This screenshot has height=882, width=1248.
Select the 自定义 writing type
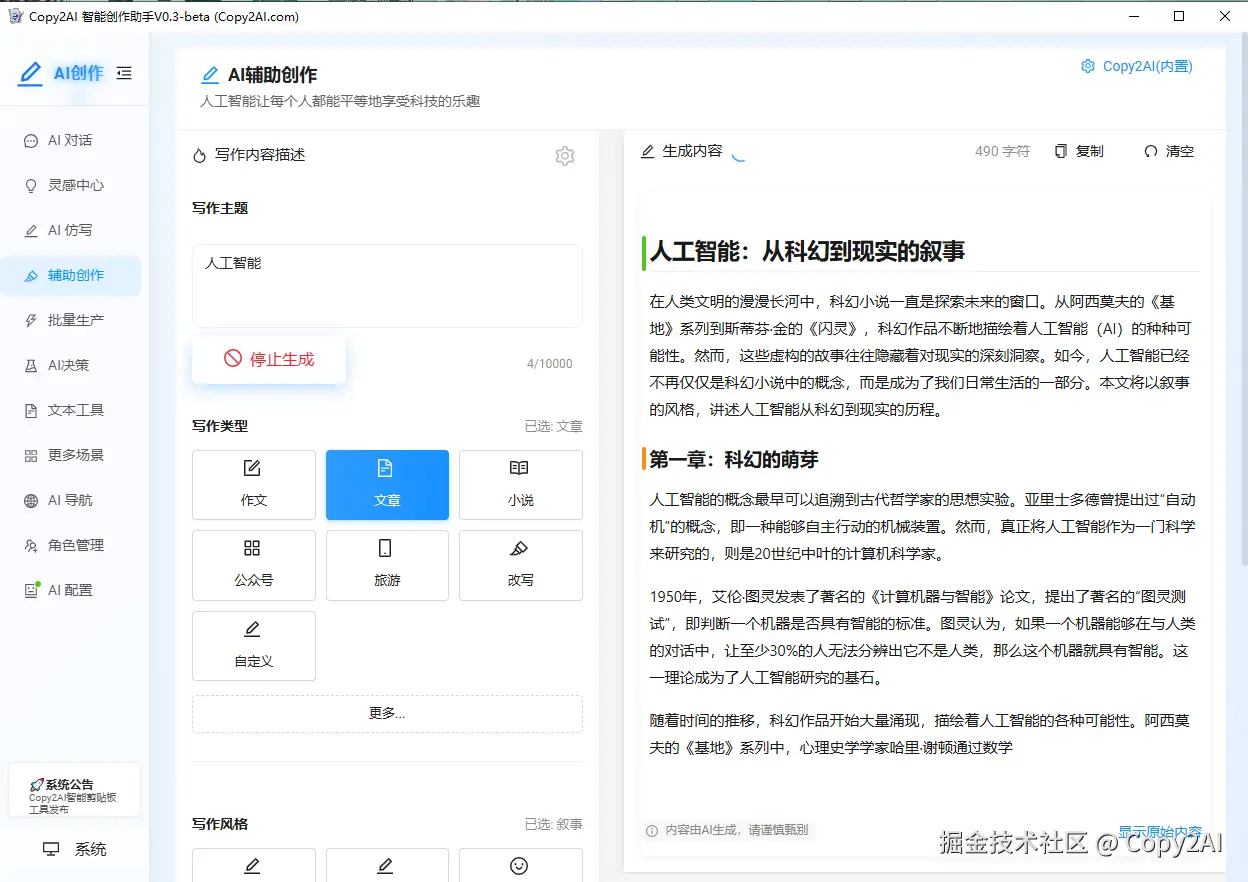tap(254, 646)
